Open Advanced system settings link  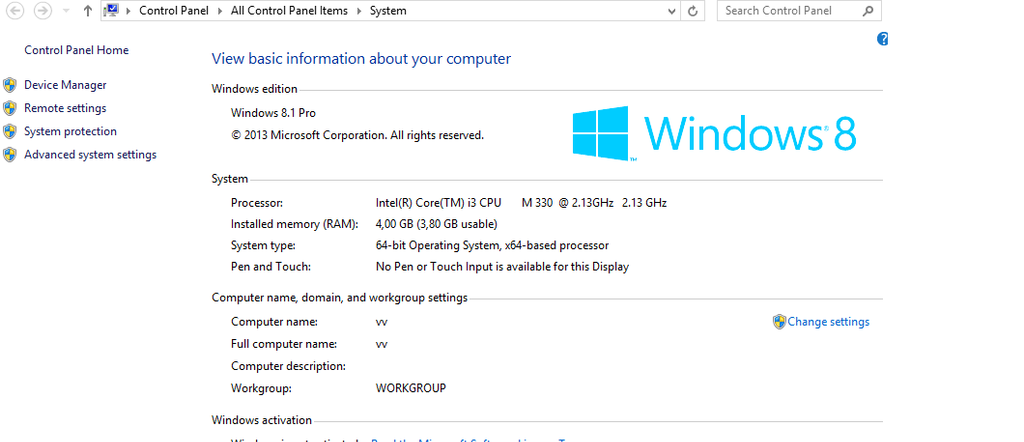90,155
